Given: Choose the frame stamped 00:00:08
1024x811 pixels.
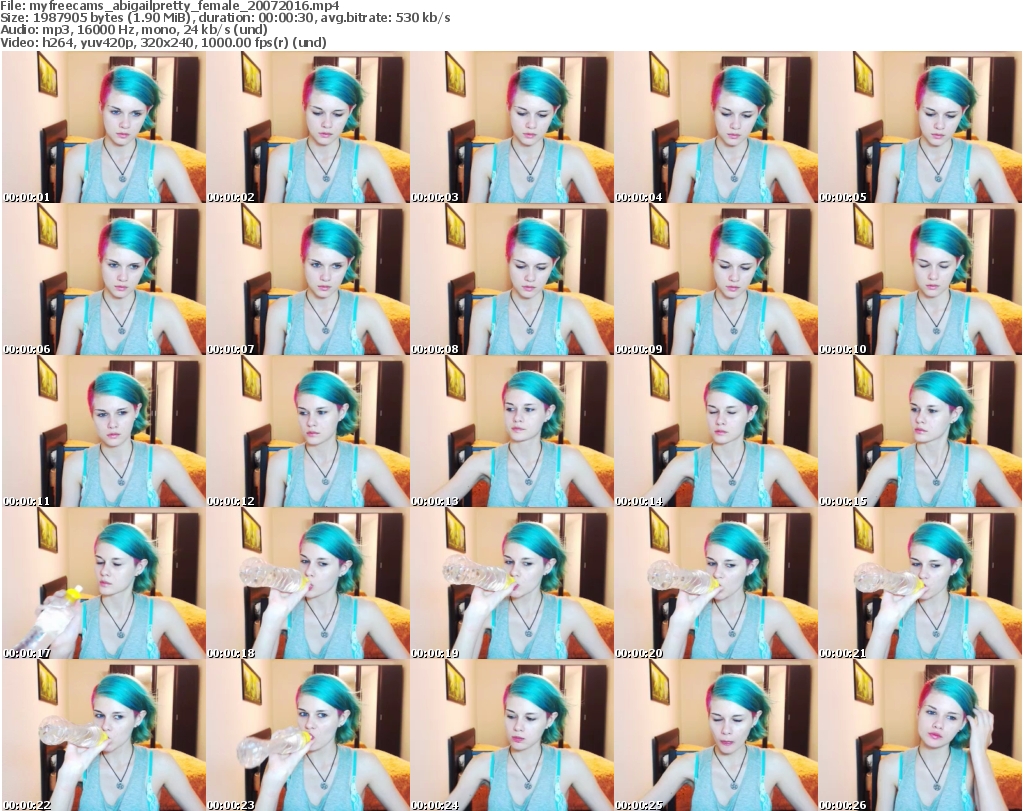Looking at the screenshot, I should [512, 279].
